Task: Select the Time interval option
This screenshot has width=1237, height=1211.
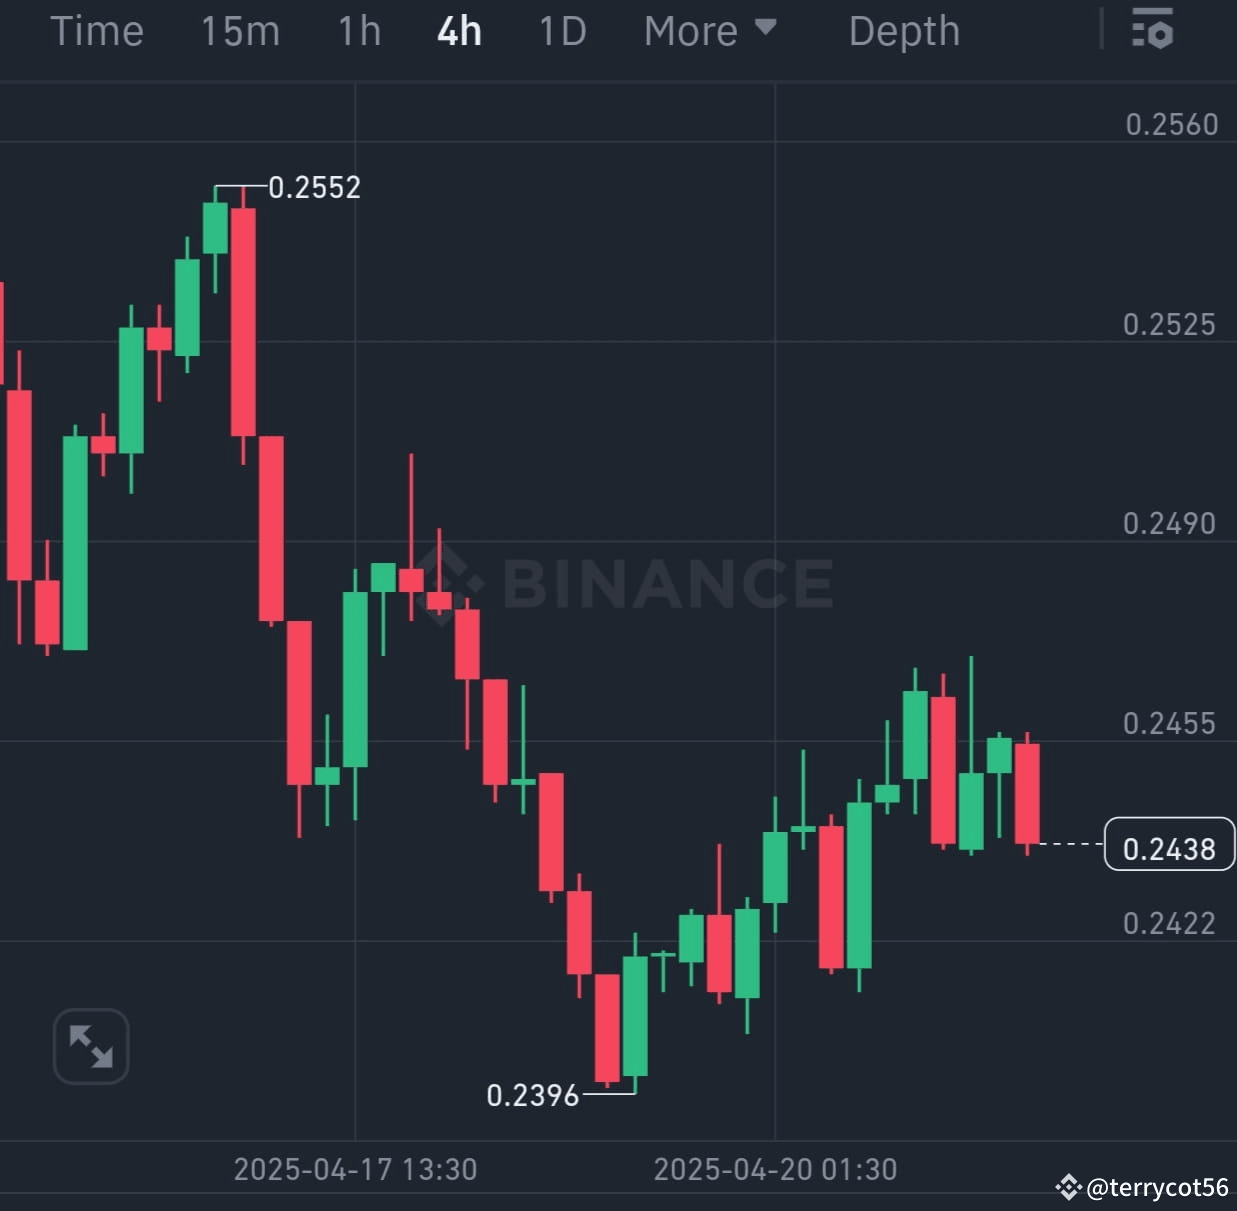Action: [97, 31]
